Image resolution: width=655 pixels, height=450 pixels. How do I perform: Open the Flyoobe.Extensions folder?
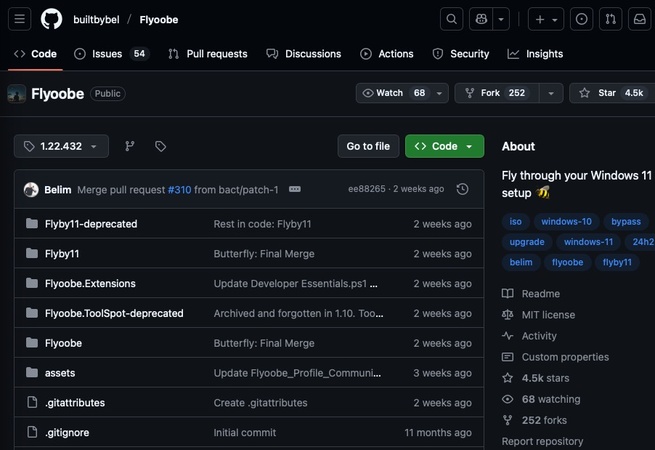pyautogui.click(x=90, y=283)
